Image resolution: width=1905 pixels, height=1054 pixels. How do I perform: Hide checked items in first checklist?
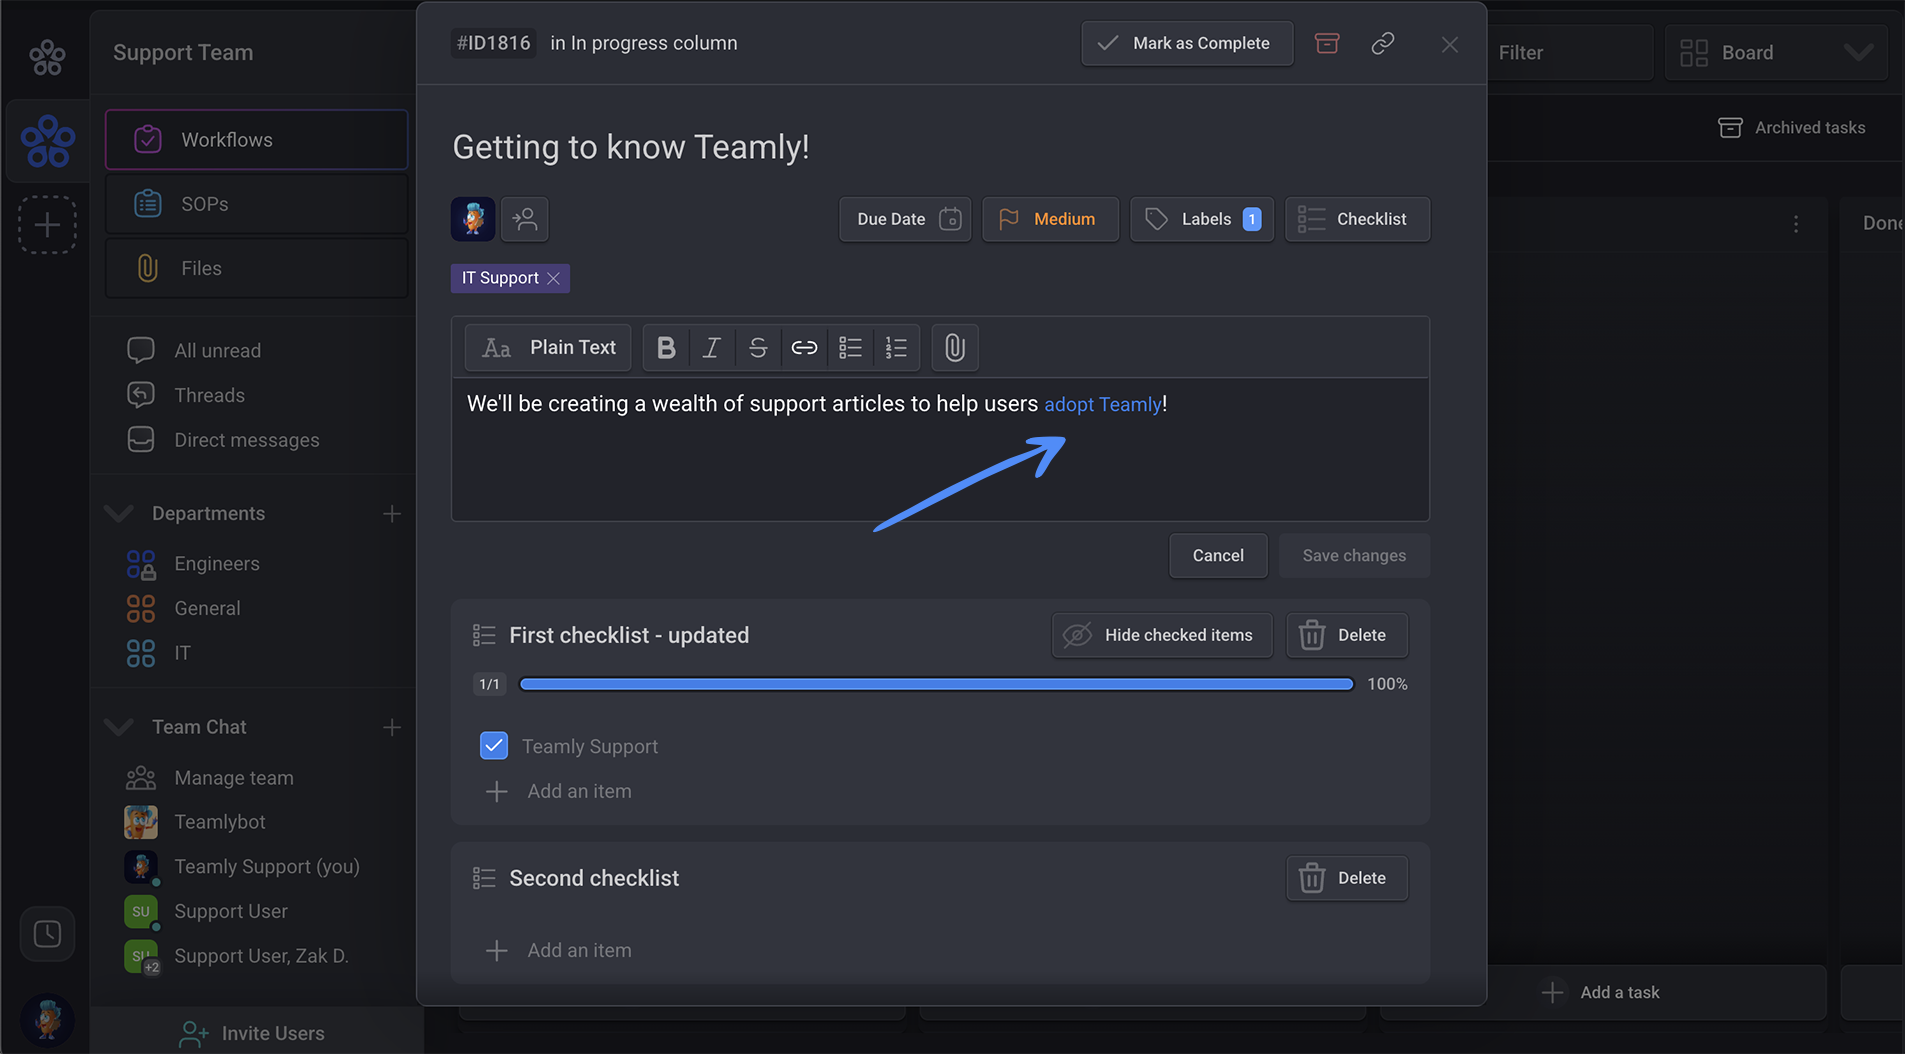[1162, 635]
